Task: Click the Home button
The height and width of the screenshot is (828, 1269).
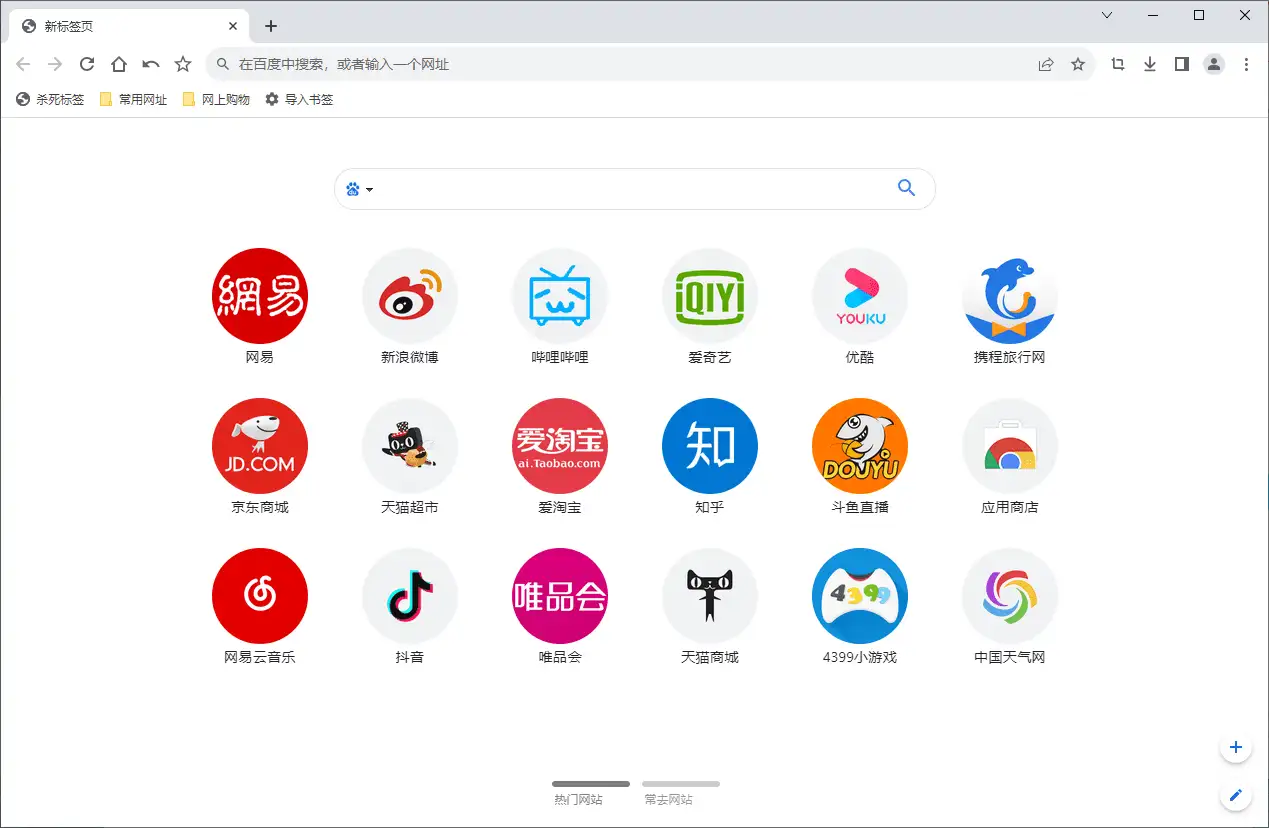Action: pos(118,63)
